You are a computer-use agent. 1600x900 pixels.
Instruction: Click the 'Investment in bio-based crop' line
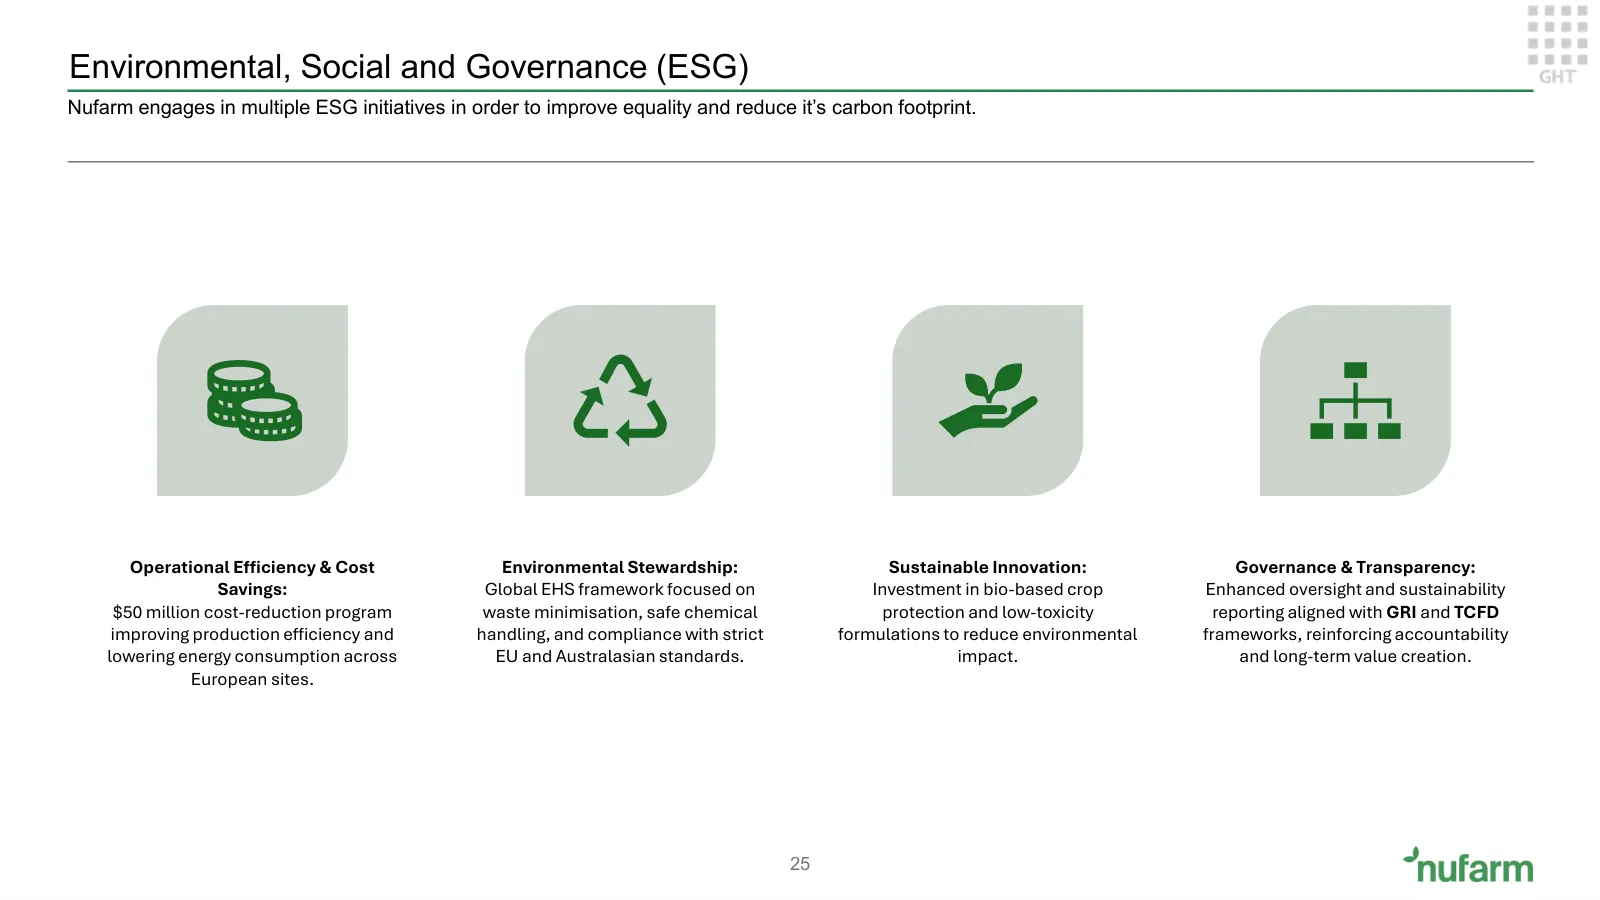[x=988, y=590]
